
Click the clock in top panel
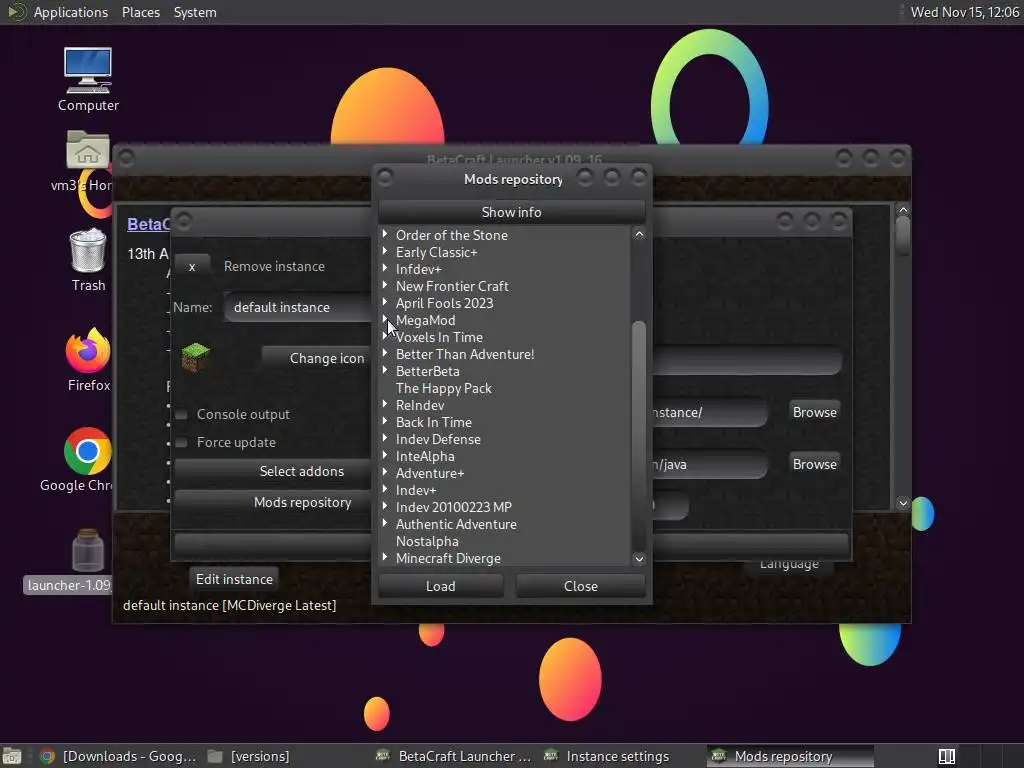(964, 12)
